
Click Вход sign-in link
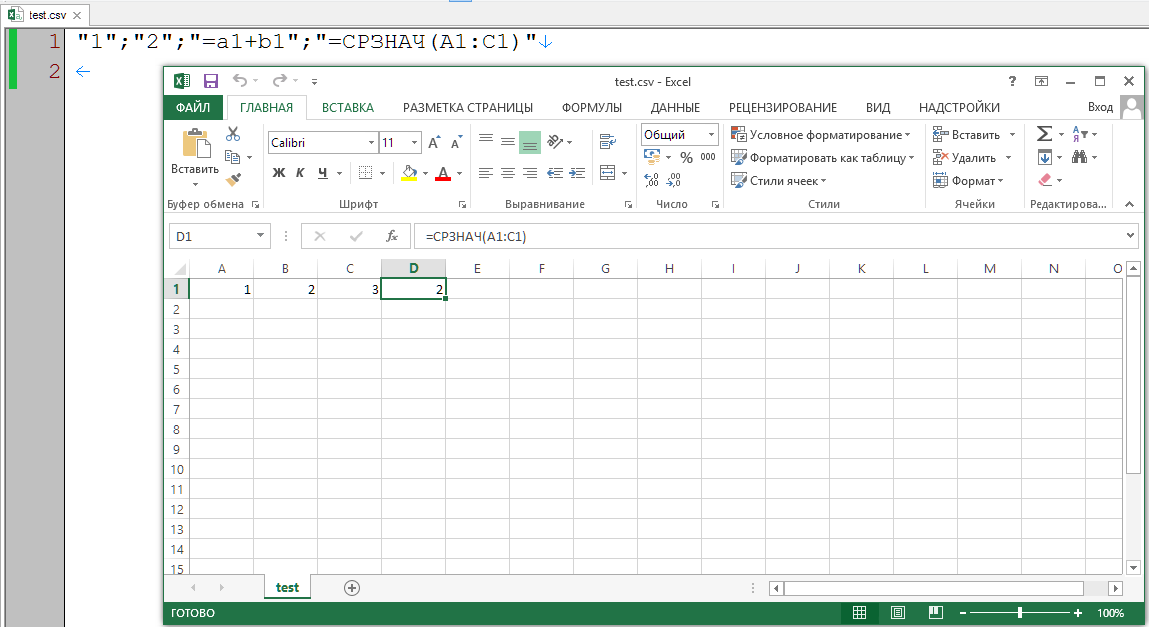tap(1100, 108)
